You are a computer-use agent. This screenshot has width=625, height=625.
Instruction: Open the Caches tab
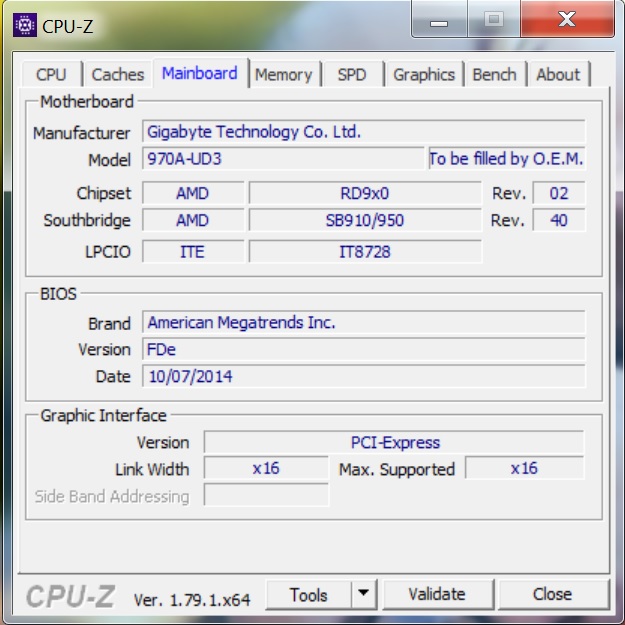pos(118,75)
